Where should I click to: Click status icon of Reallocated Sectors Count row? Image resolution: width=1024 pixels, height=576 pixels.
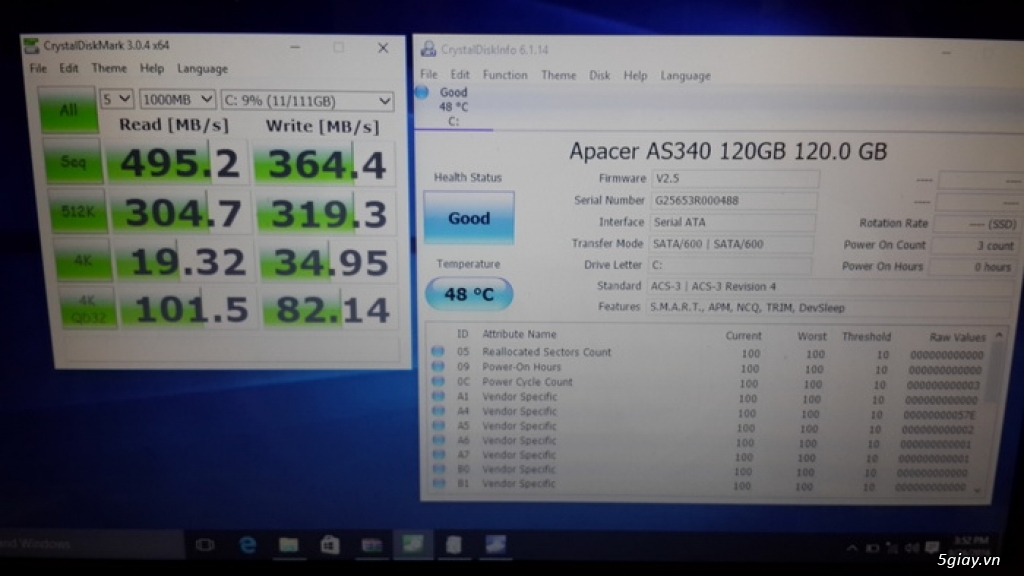point(438,351)
